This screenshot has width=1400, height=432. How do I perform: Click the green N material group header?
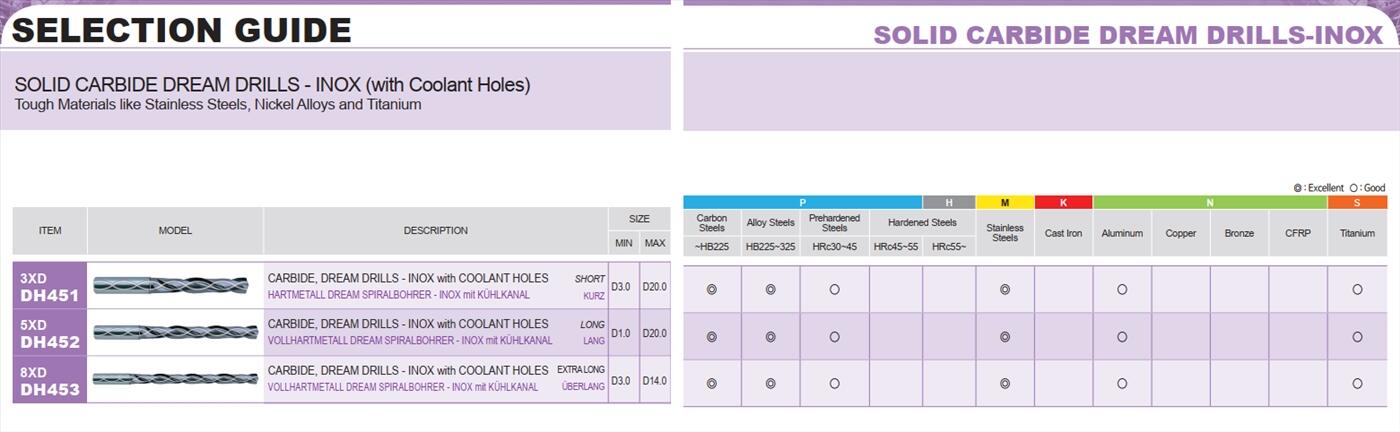(x=1210, y=203)
